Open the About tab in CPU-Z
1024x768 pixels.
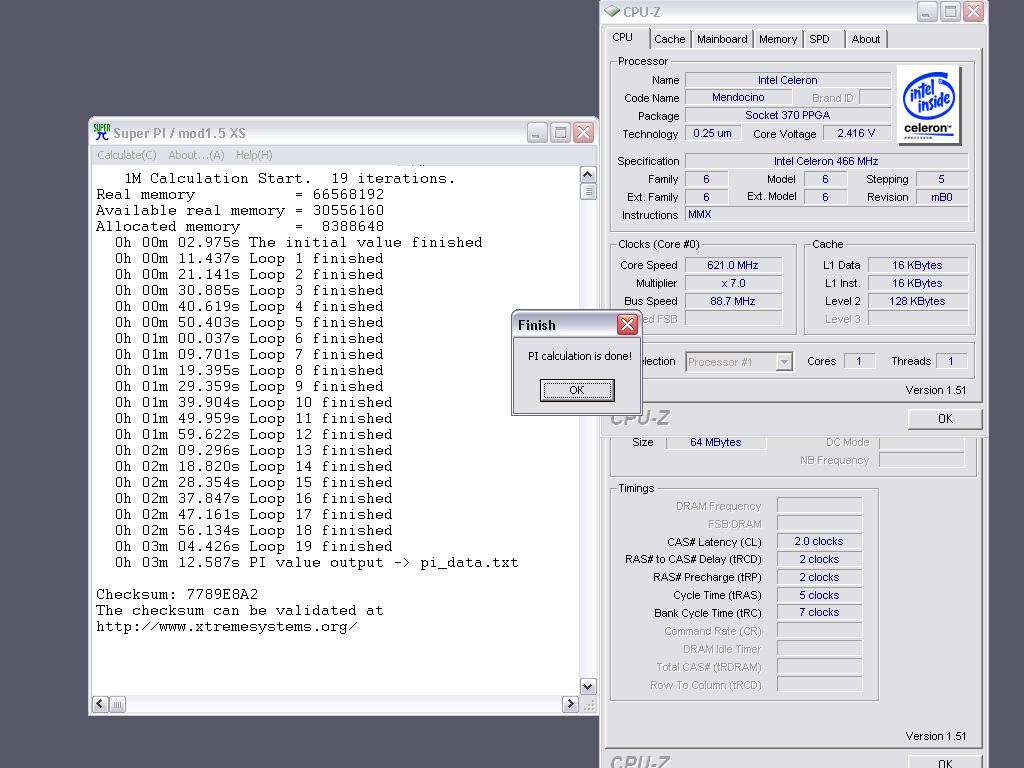865,39
